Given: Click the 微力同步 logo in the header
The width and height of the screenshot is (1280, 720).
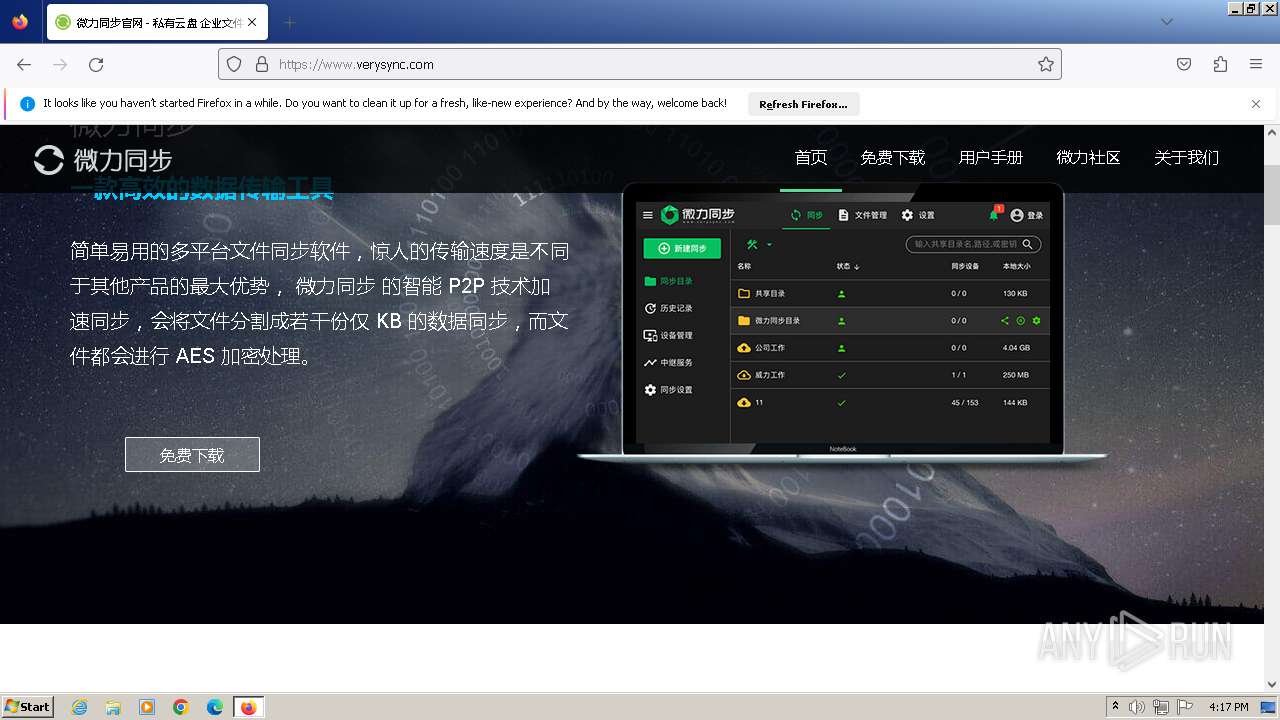Looking at the screenshot, I should pos(103,160).
